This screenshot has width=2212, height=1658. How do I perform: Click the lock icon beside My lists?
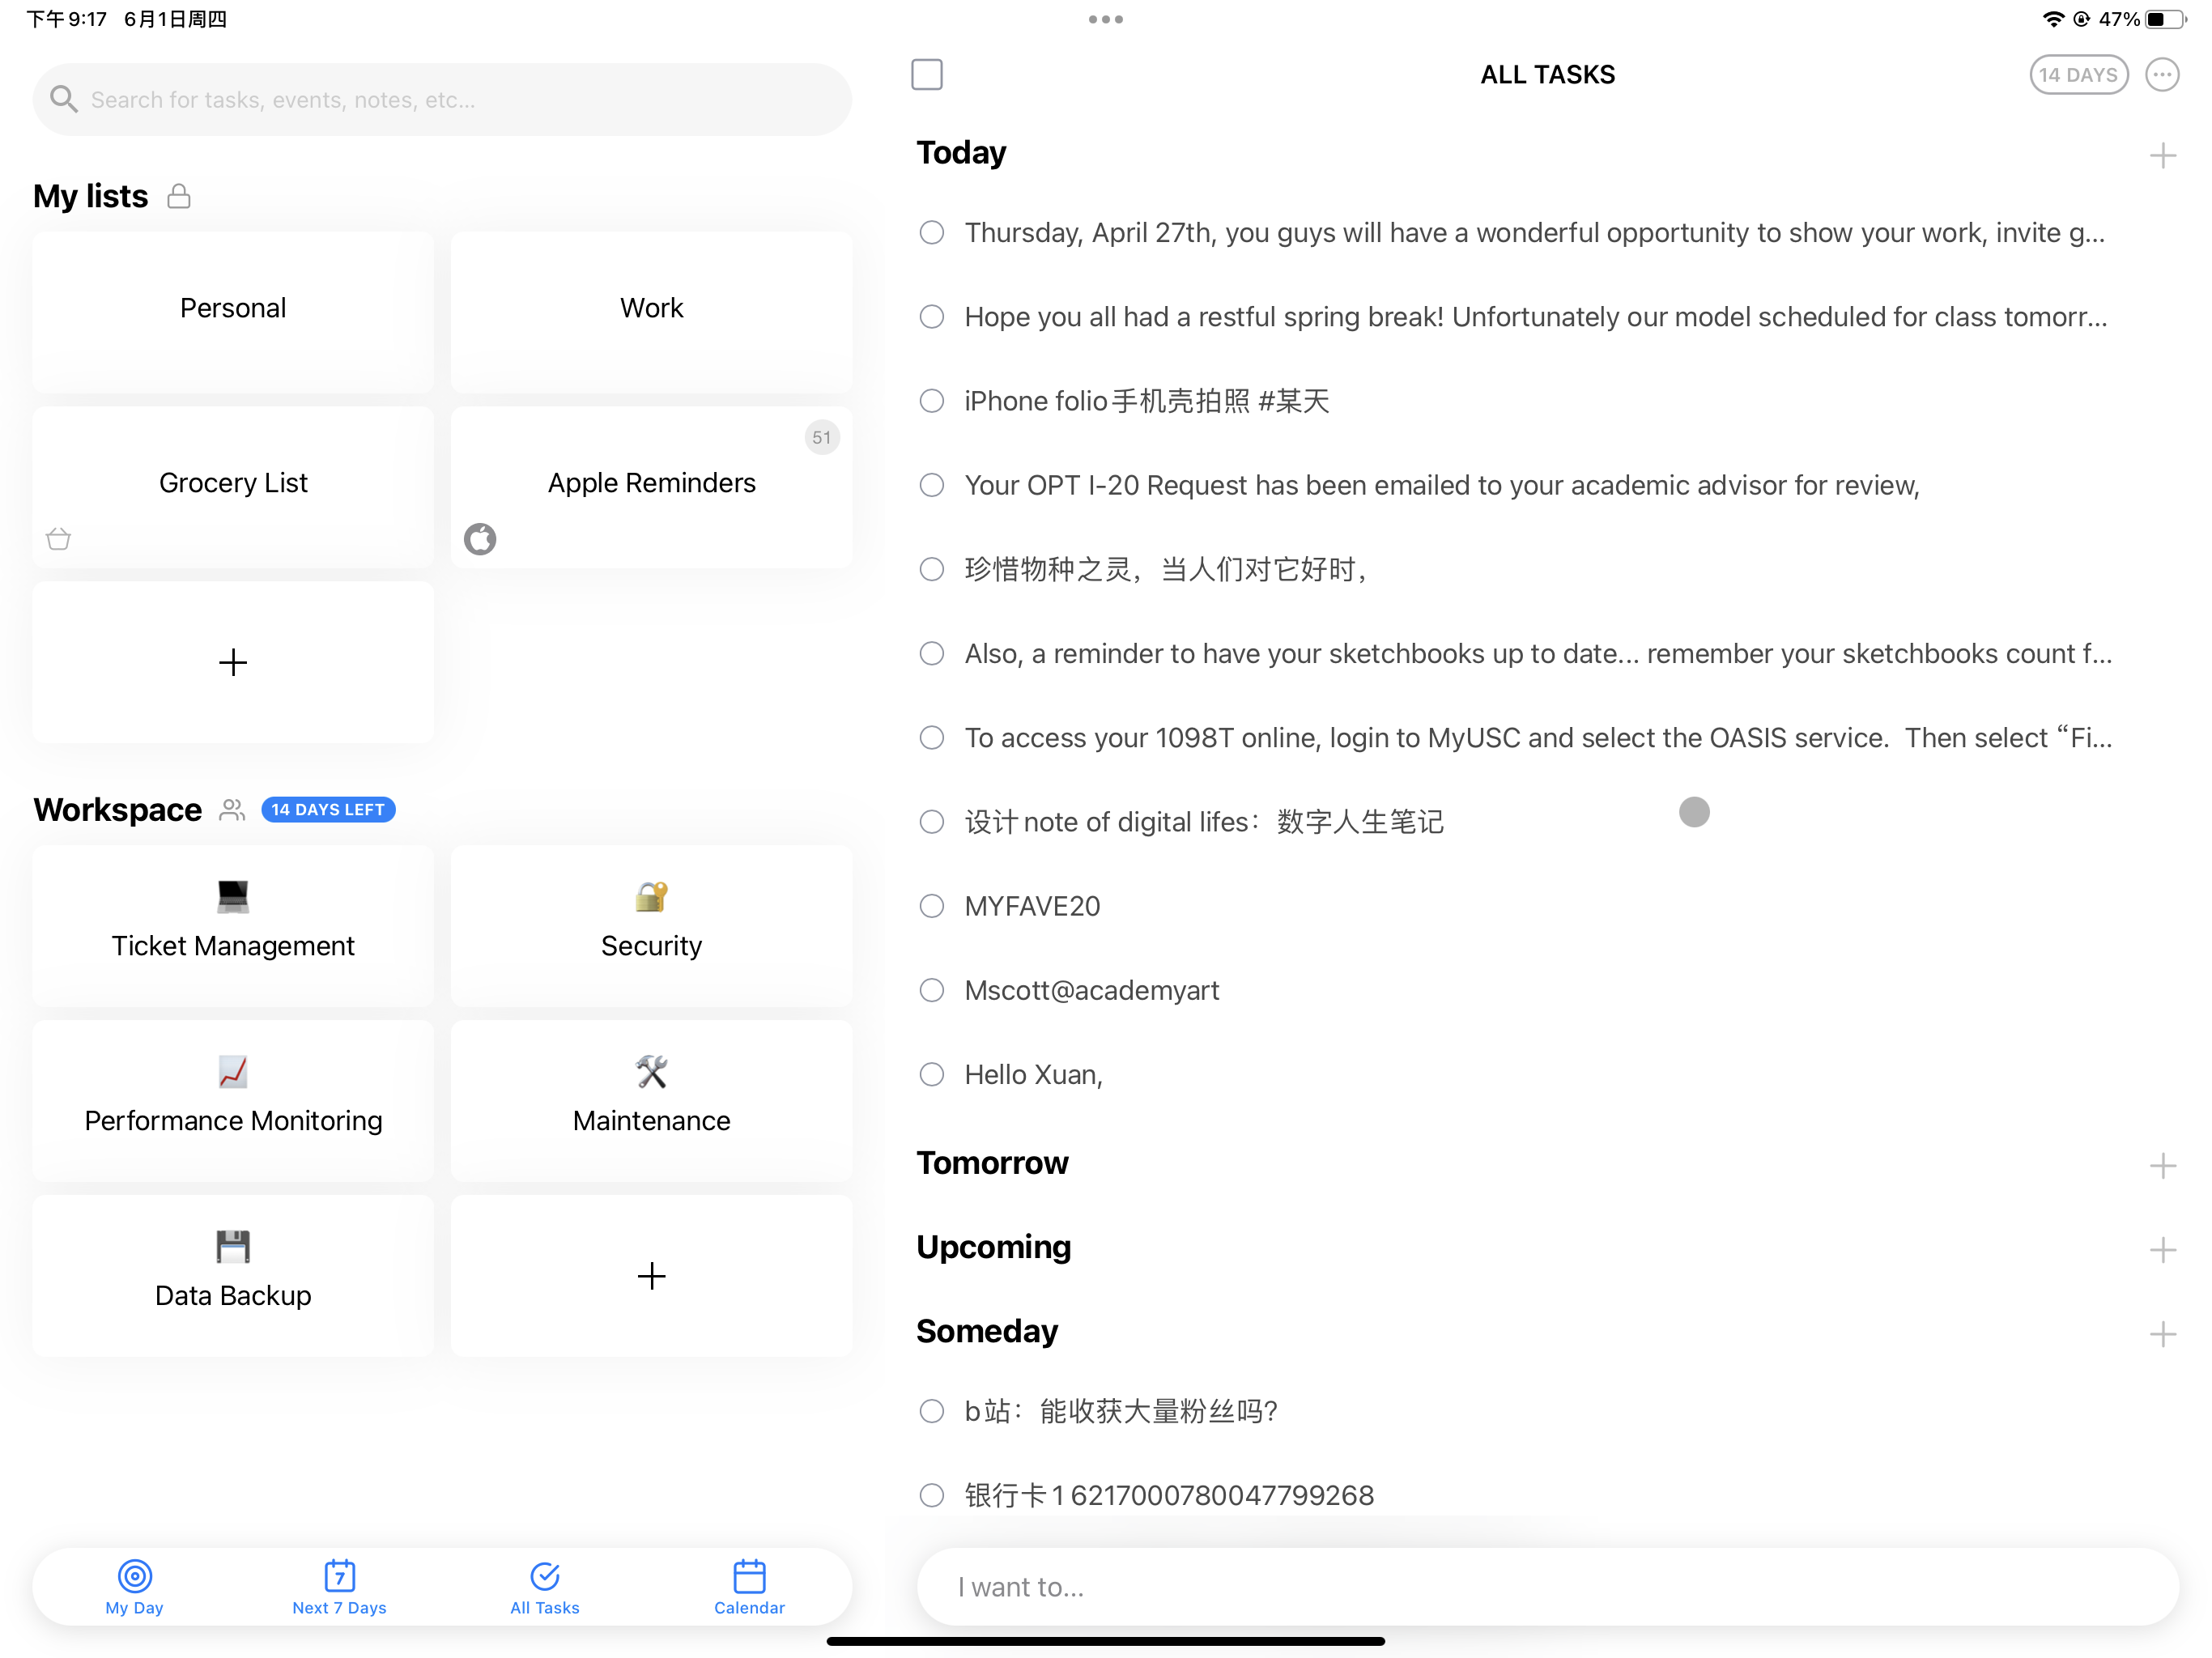[179, 196]
